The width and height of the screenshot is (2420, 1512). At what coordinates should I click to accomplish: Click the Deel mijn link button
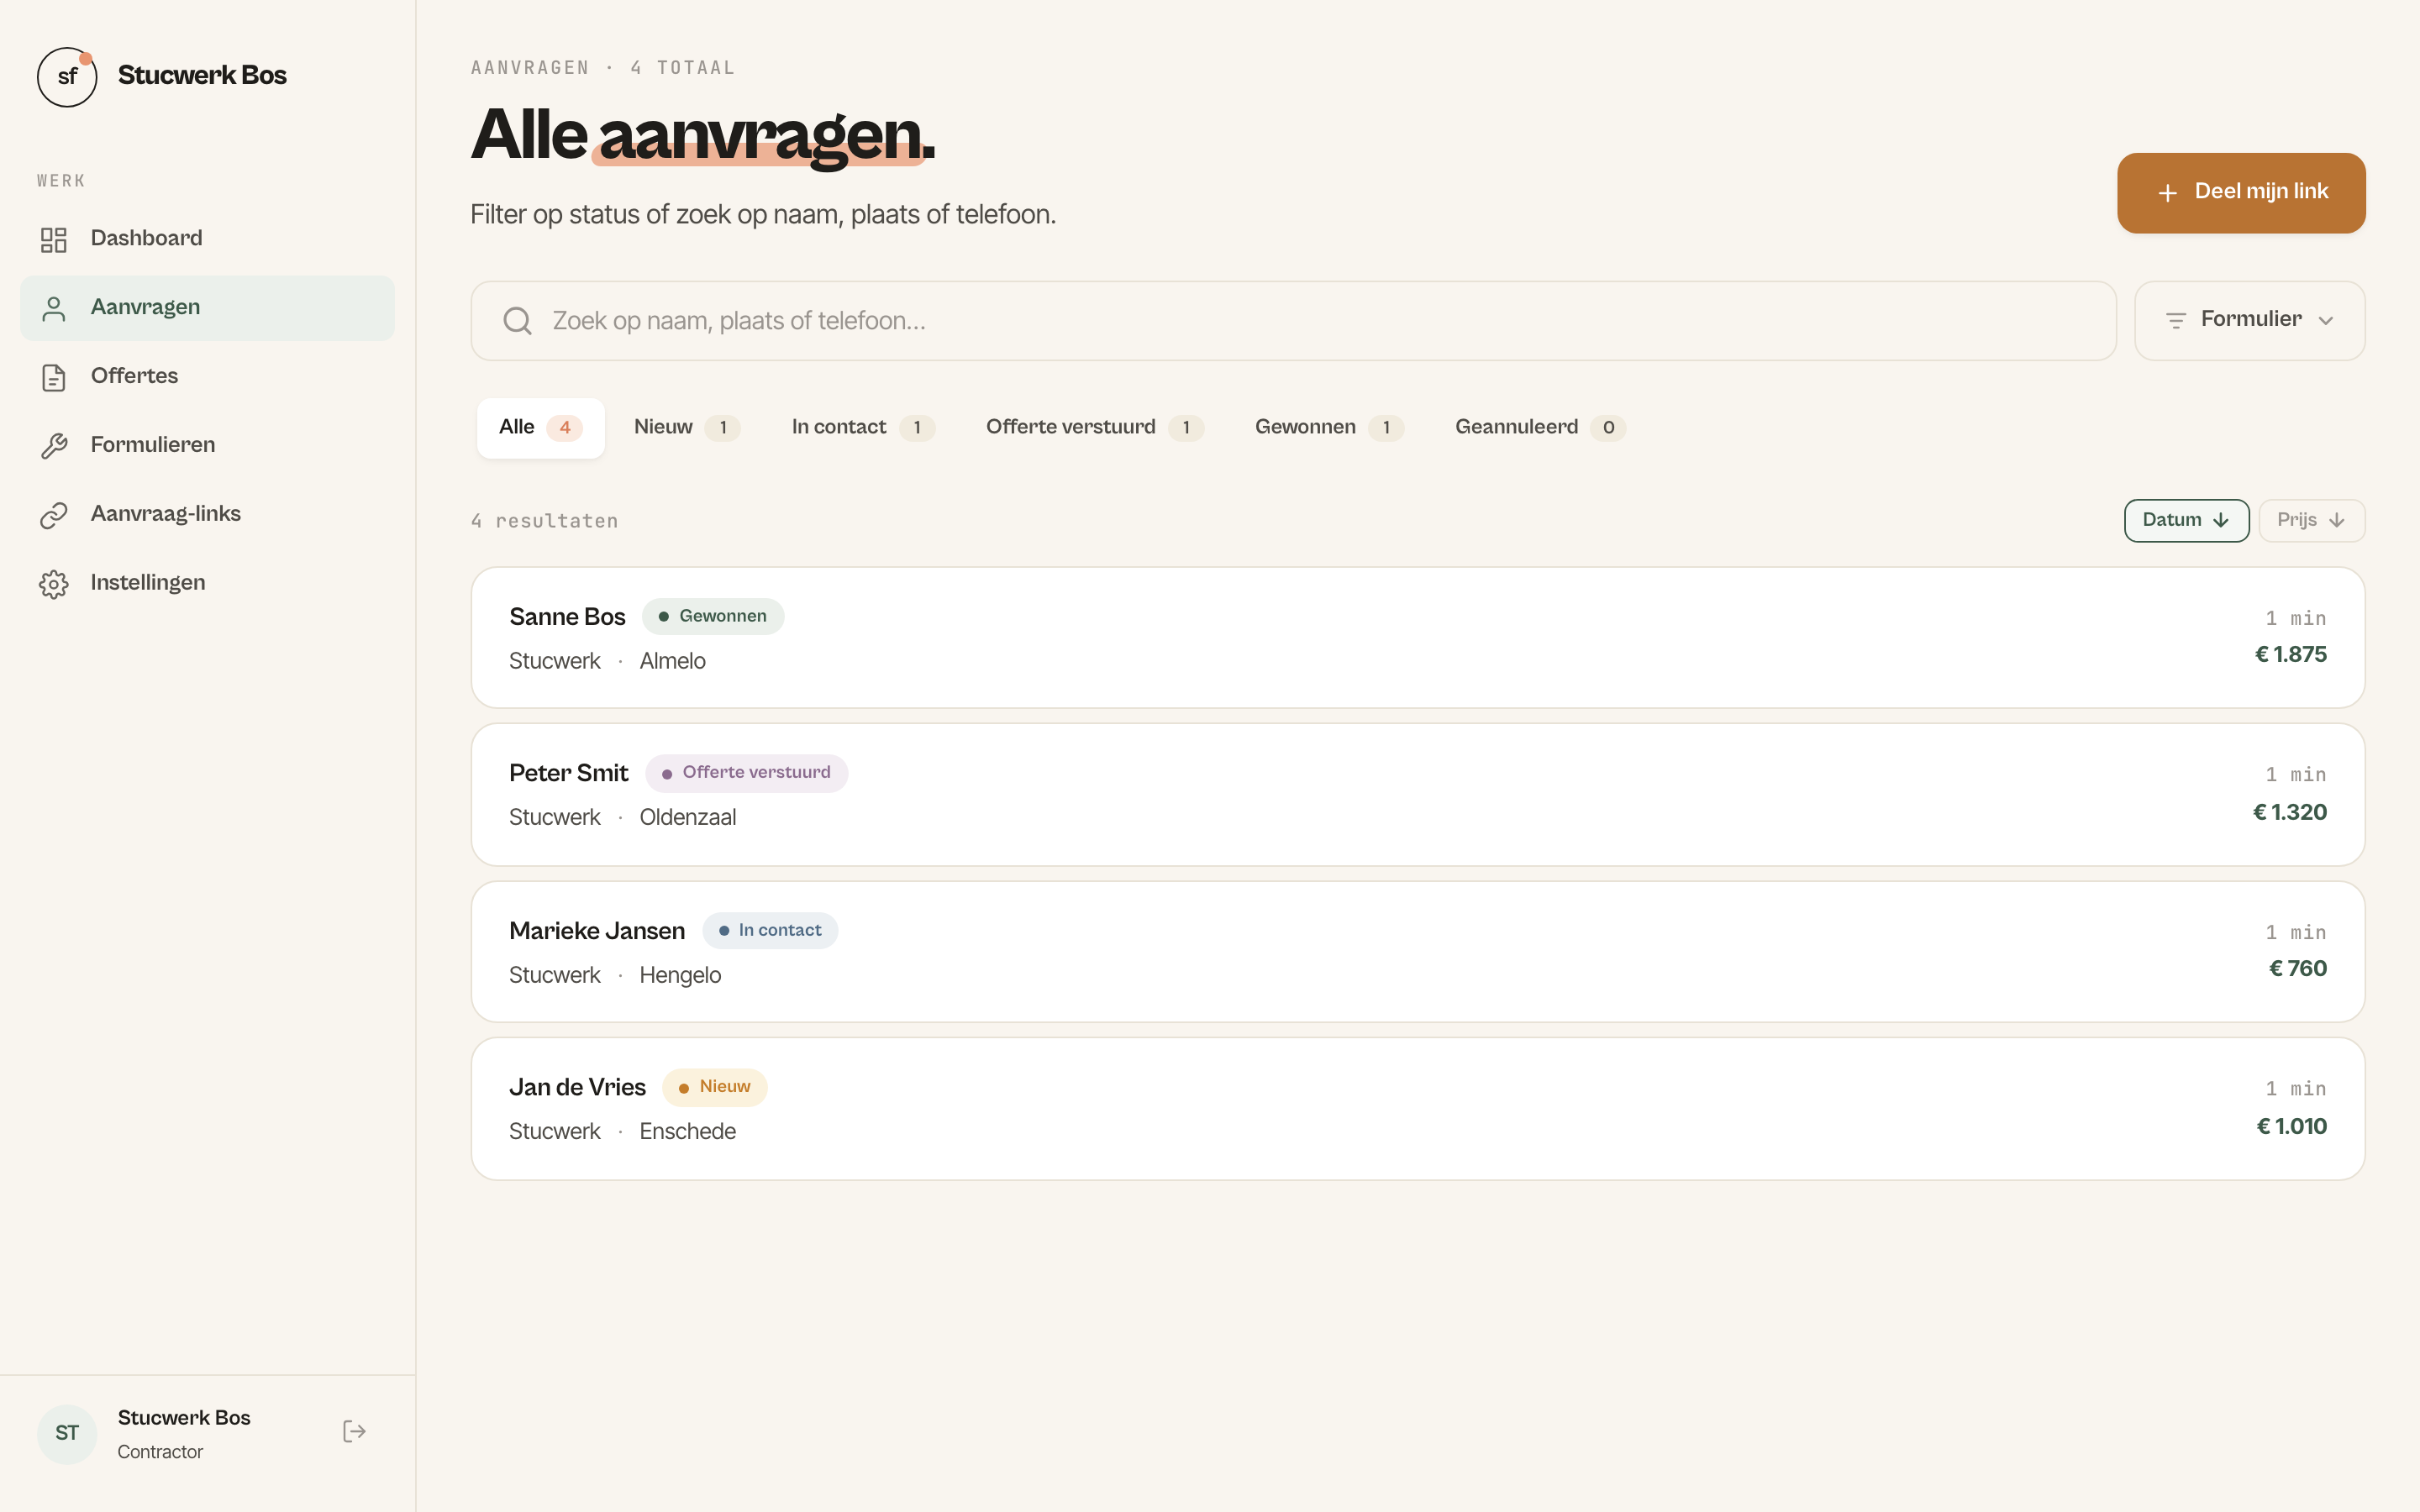point(2241,193)
